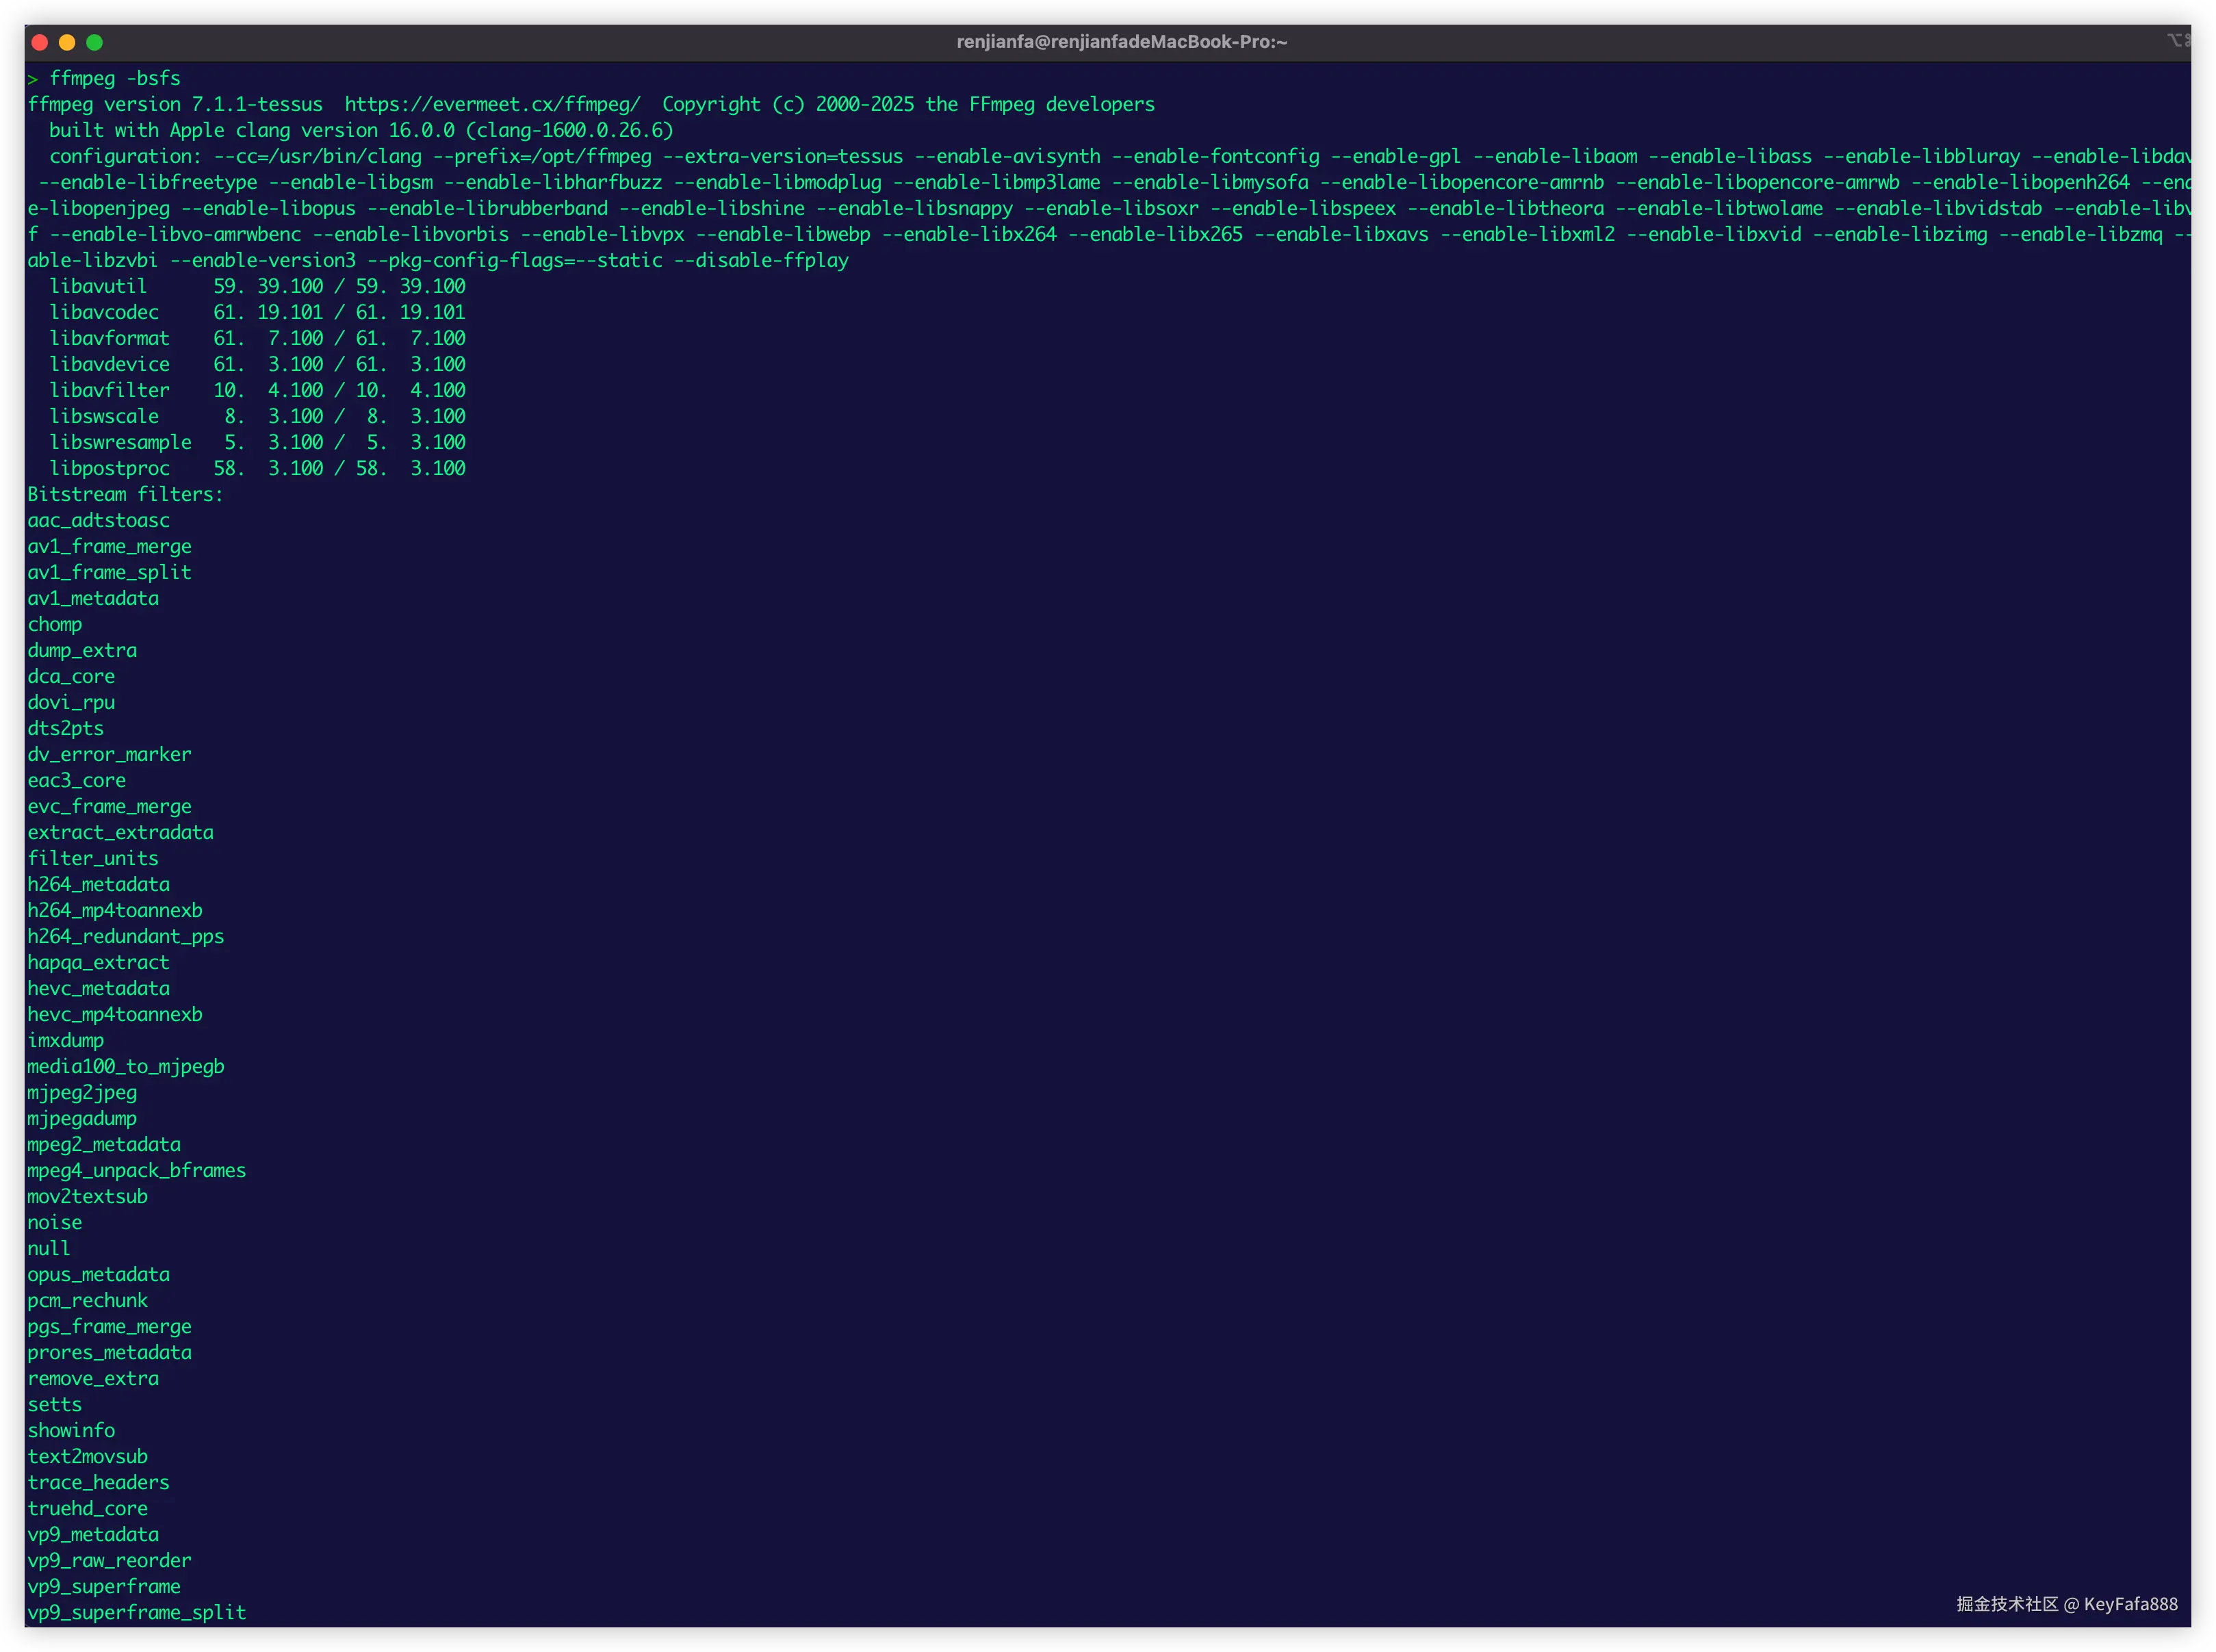This screenshot has height=1652, width=2216.
Task: Click the ffmpeg download URL evermeet.cx link
Action: [x=492, y=103]
